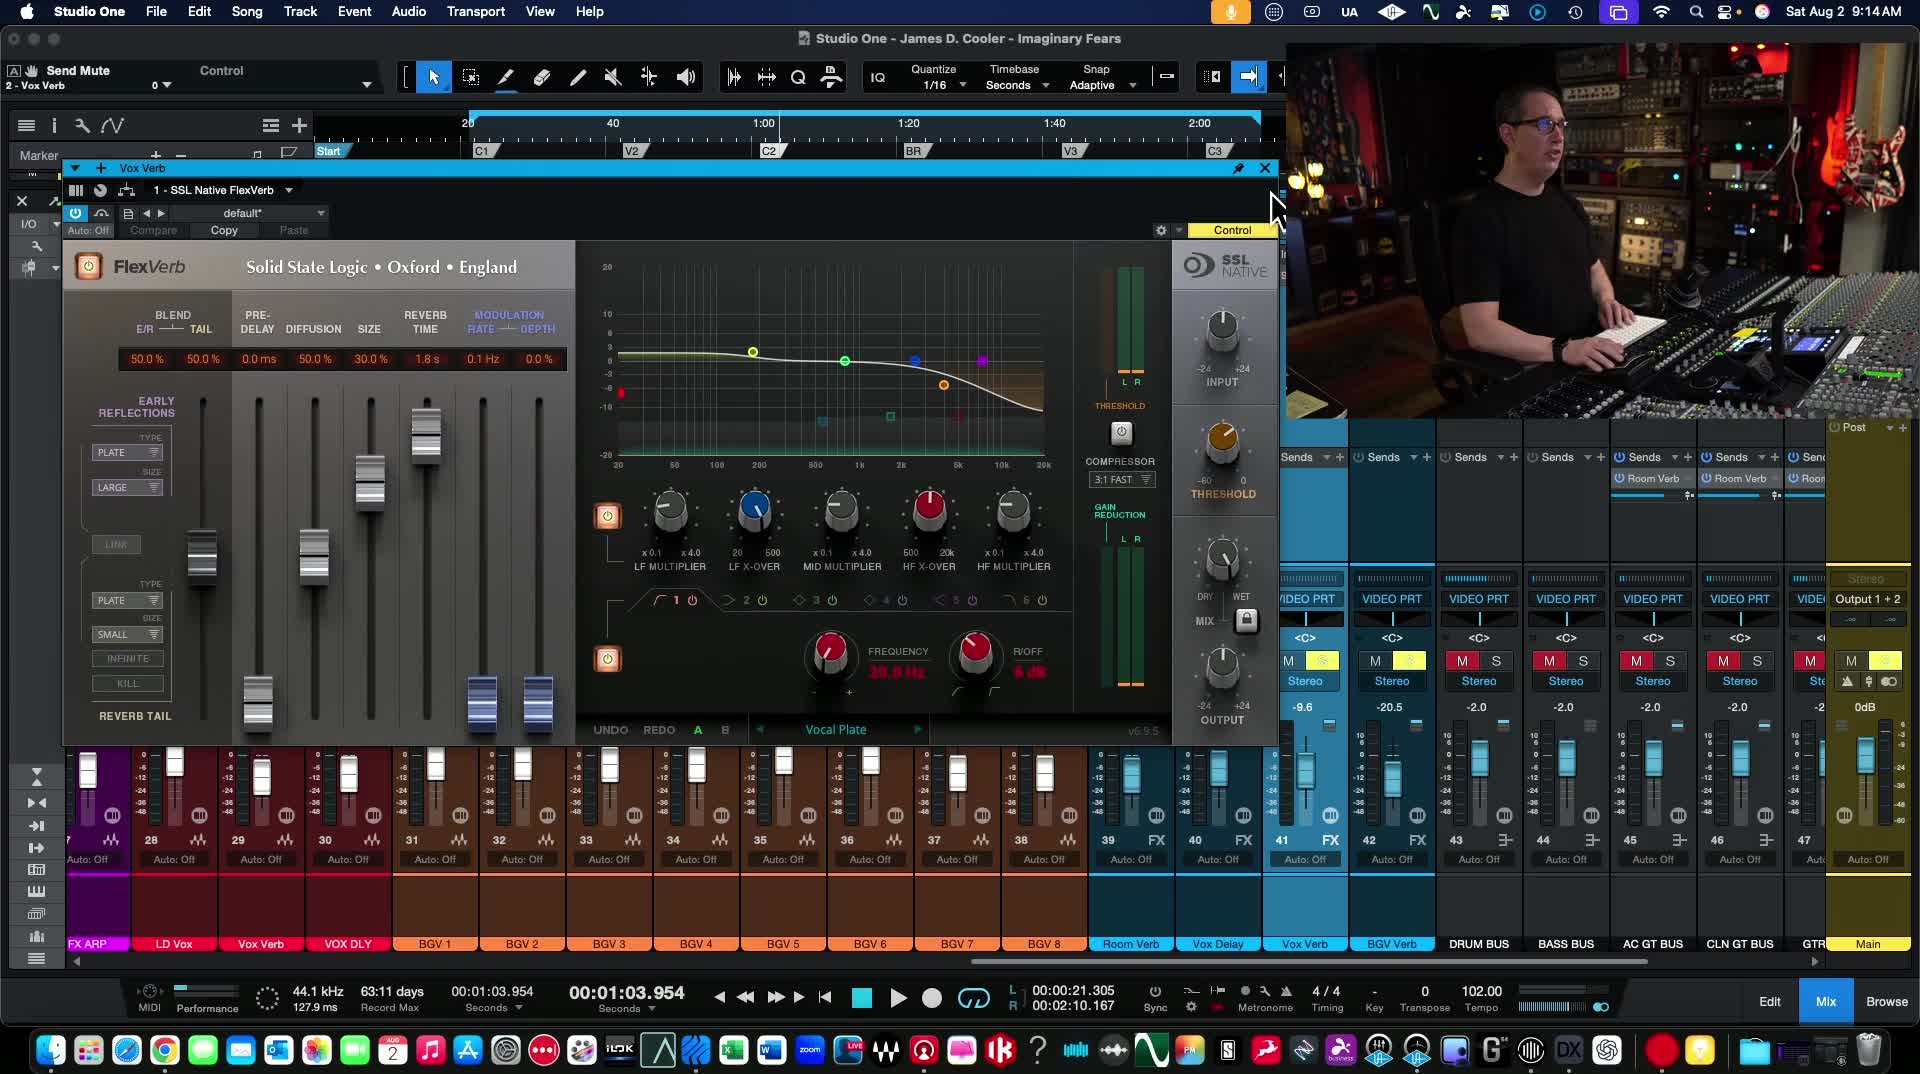Click the Copy button in plugin header
This screenshot has width=1920, height=1074.
pos(224,230)
